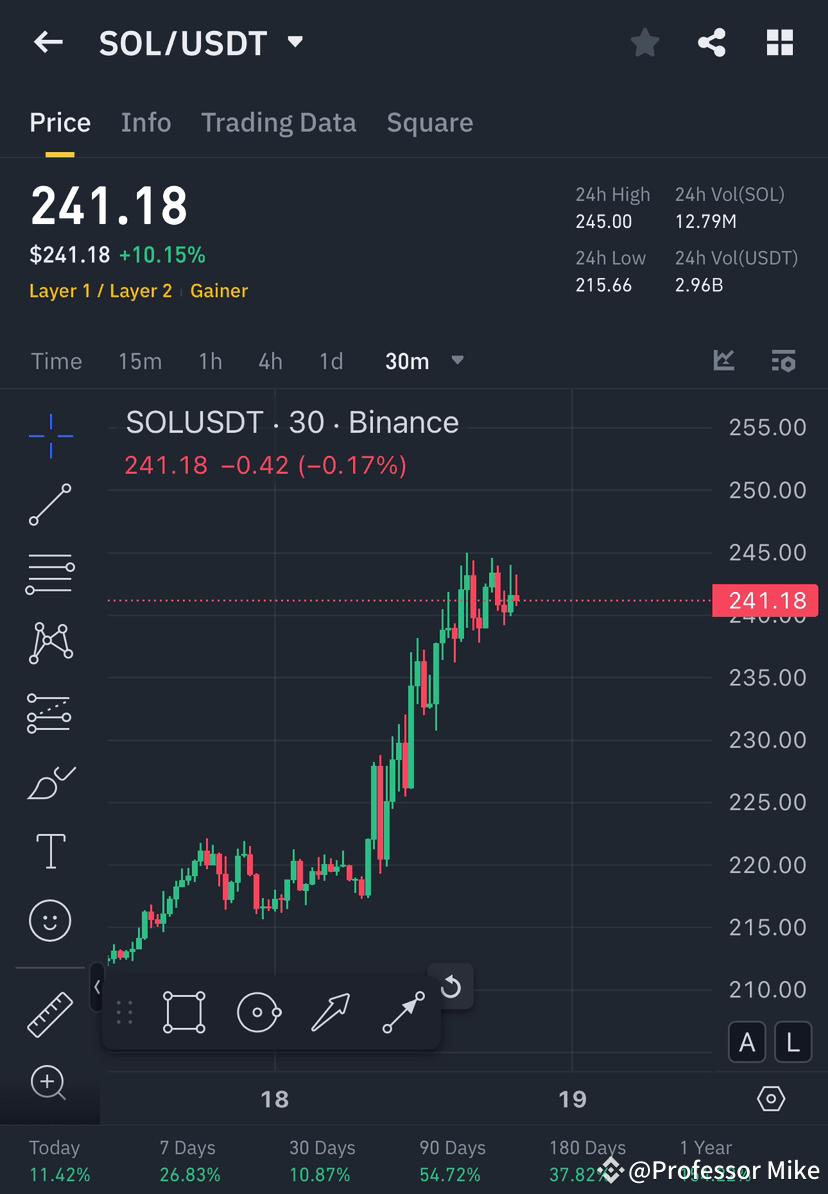Collapse the drawing tools popup with the chevron

click(97, 987)
